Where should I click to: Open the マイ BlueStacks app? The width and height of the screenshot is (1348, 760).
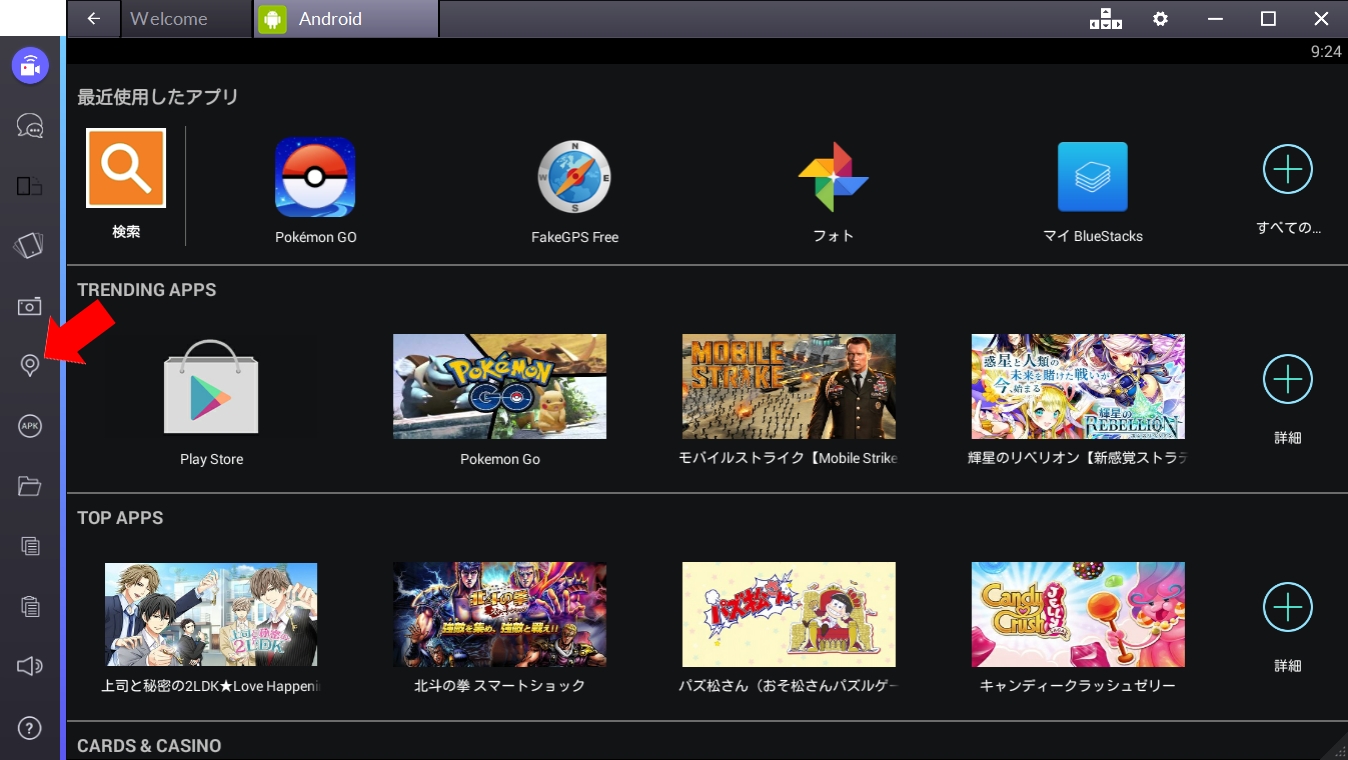[1093, 177]
